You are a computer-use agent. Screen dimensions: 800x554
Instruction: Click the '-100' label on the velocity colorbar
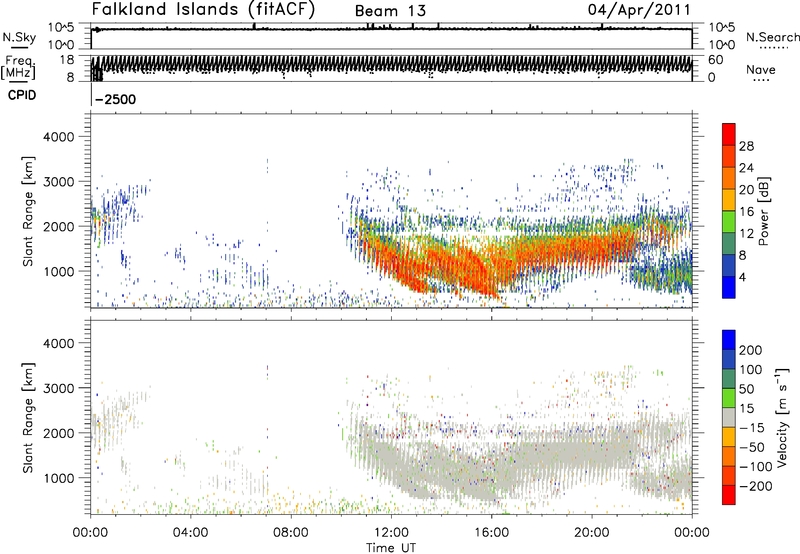[x=756, y=467]
